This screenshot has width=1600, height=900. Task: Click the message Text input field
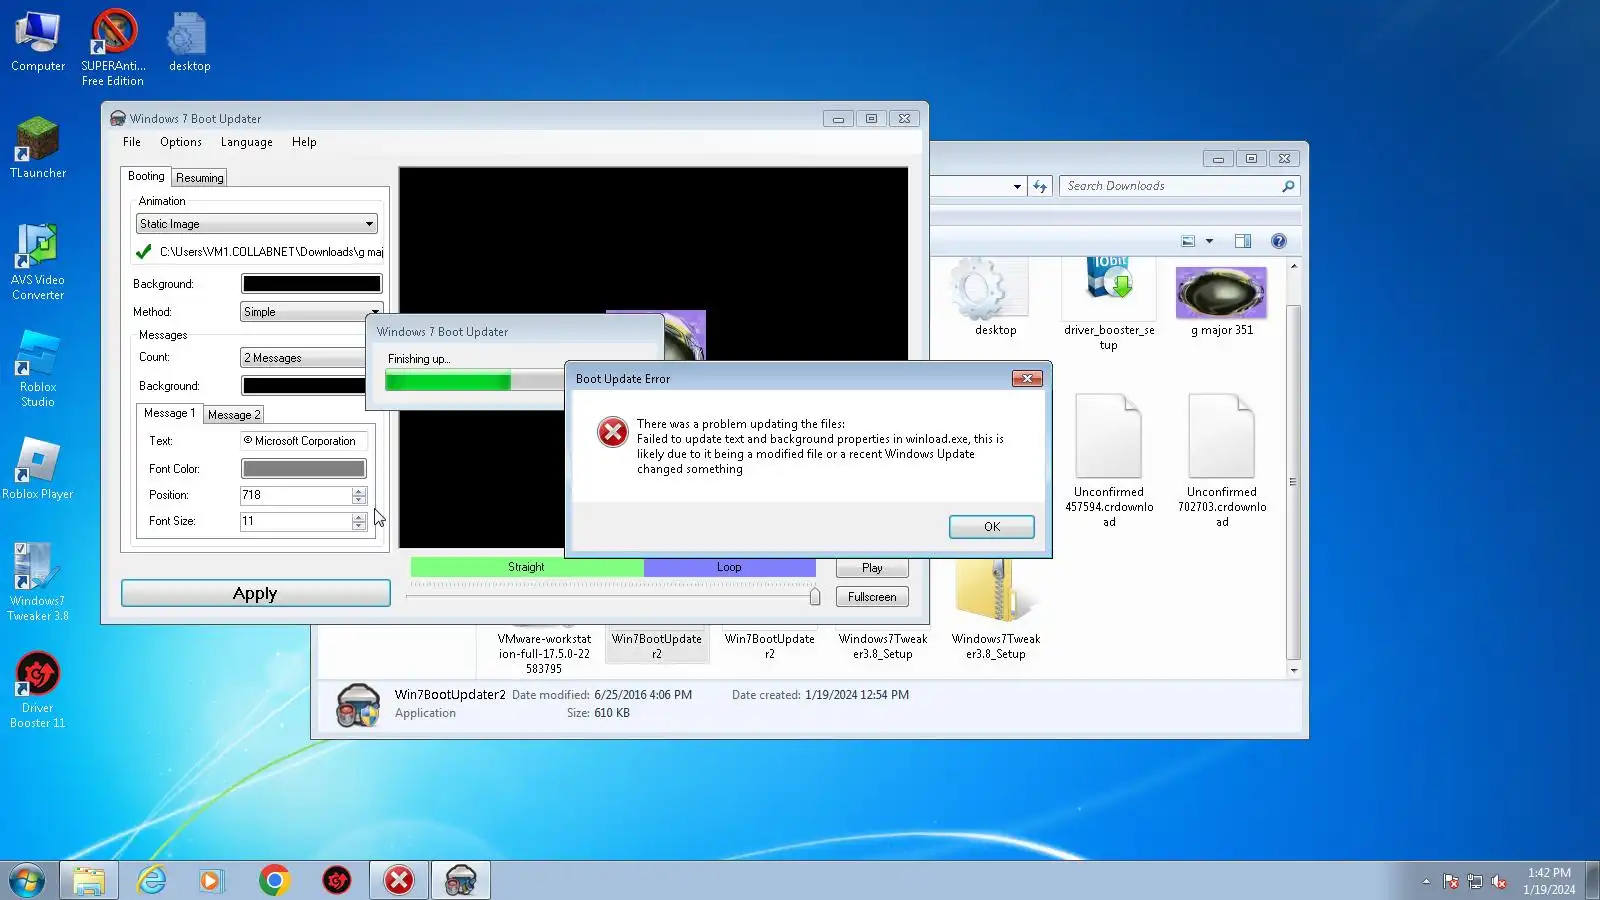(x=304, y=441)
